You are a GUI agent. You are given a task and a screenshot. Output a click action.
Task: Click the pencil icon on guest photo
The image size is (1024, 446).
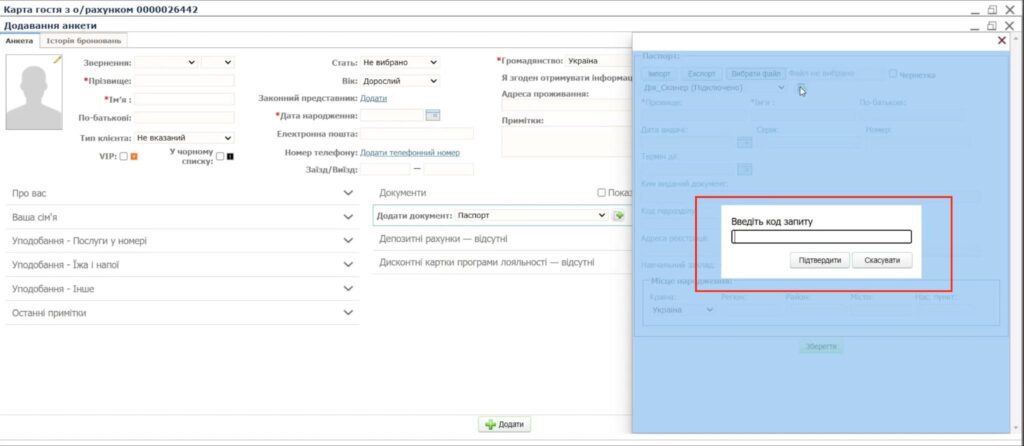click(x=57, y=59)
